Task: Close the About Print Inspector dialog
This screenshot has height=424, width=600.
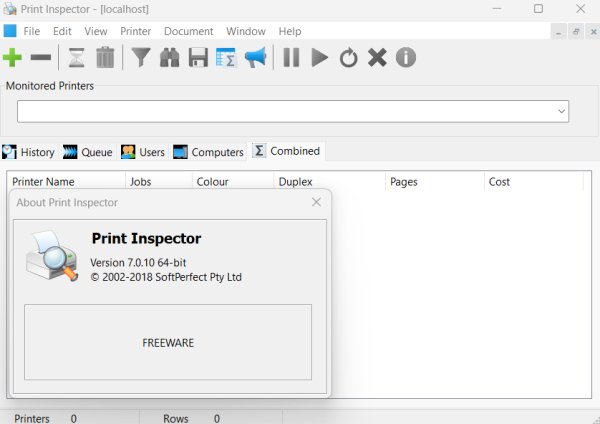Action: (x=316, y=202)
